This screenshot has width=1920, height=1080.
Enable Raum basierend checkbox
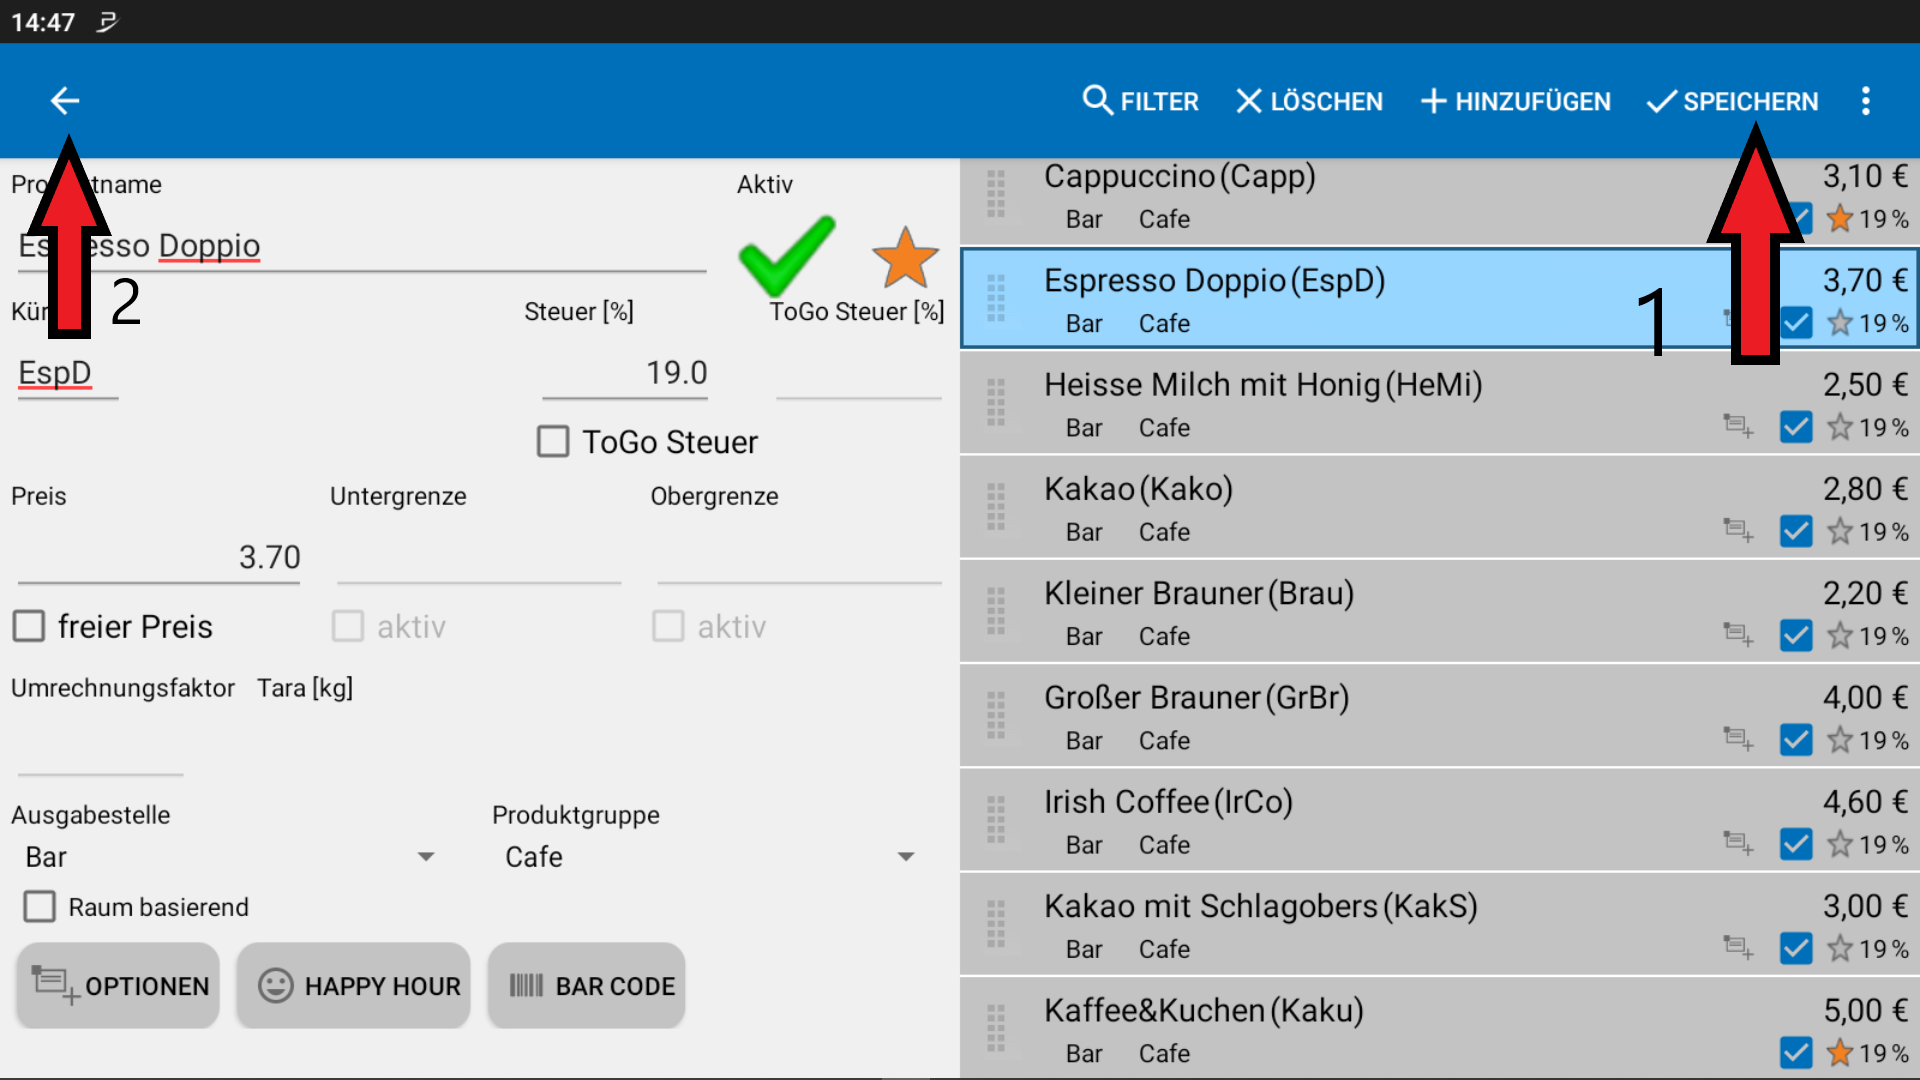pos(40,906)
